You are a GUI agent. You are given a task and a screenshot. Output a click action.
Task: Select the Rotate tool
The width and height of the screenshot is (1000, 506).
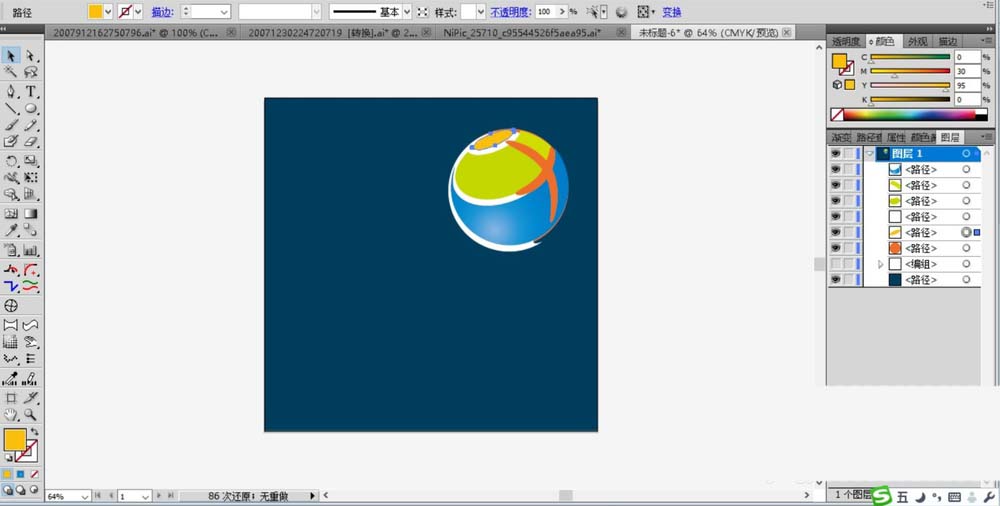point(11,161)
